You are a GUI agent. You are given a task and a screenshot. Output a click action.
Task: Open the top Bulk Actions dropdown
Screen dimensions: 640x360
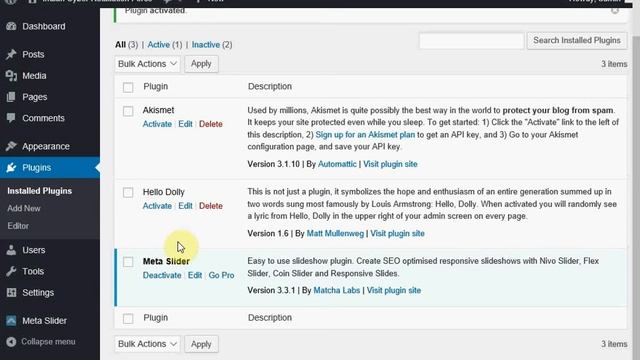147,64
